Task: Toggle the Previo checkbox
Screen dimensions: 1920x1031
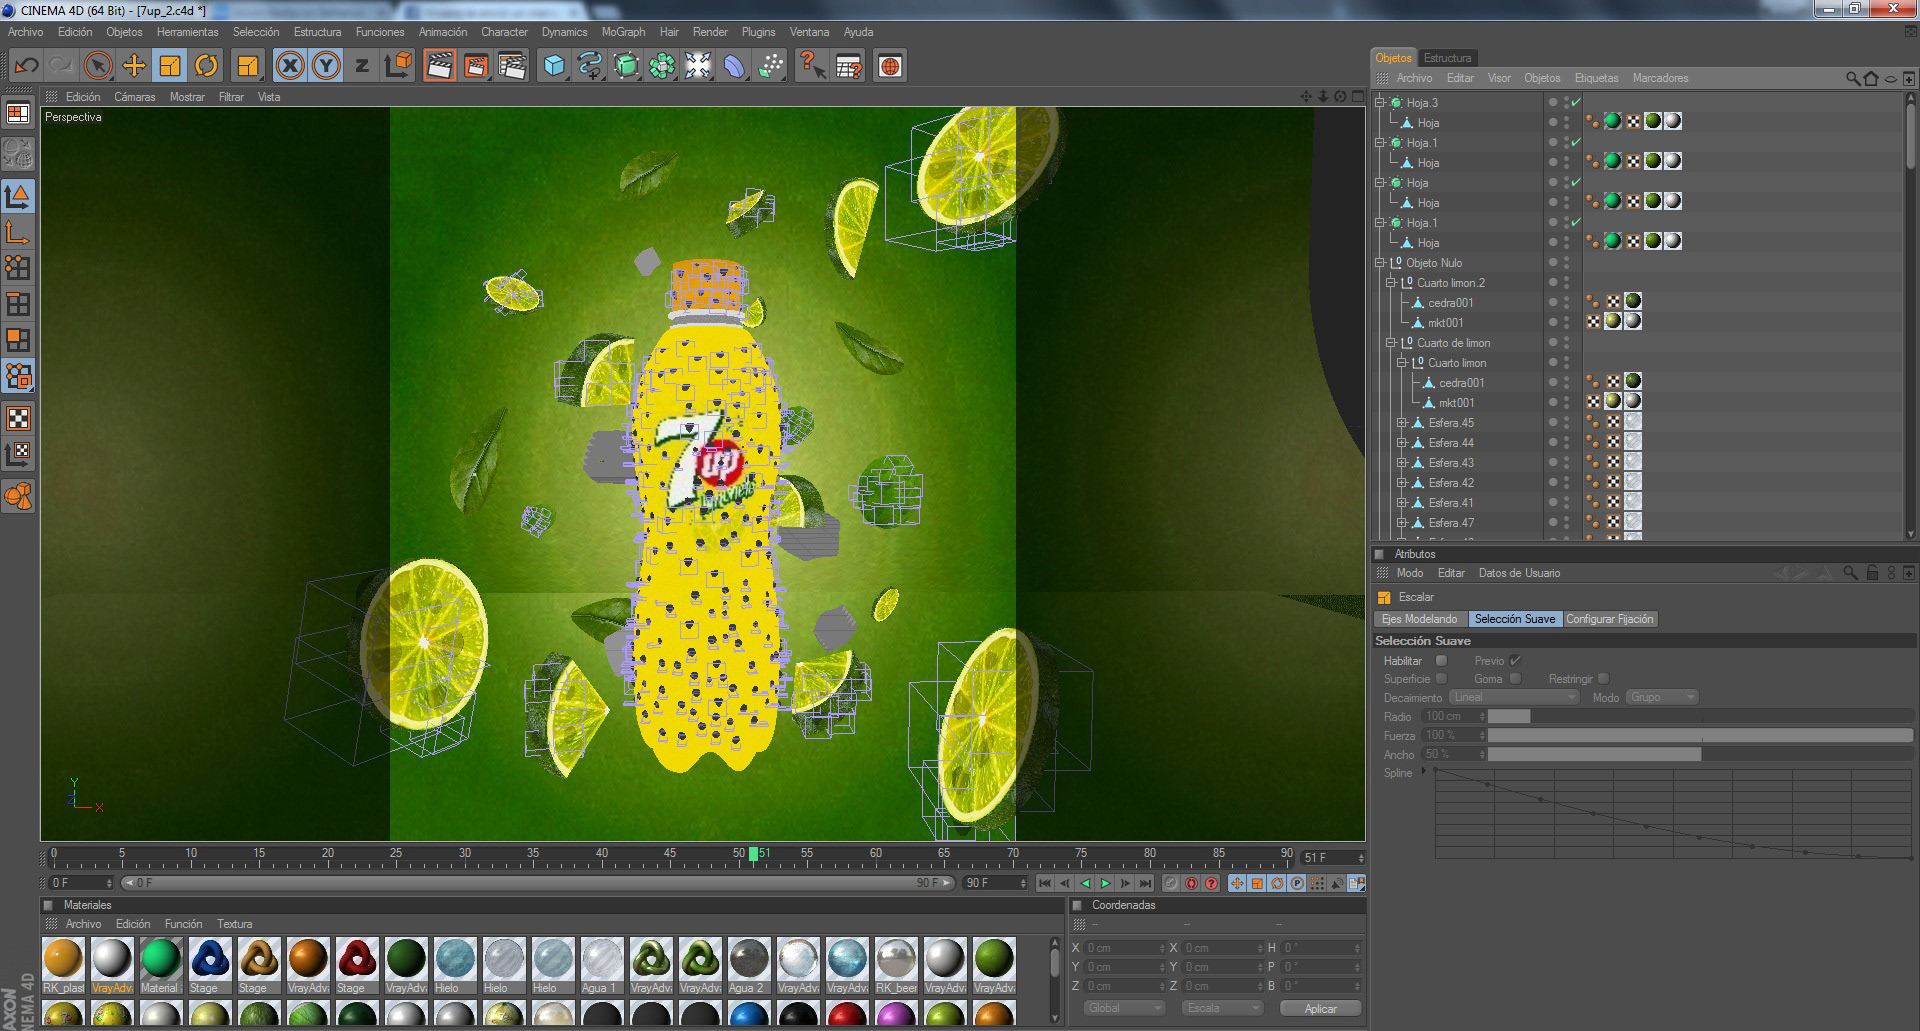Action: tap(1515, 661)
